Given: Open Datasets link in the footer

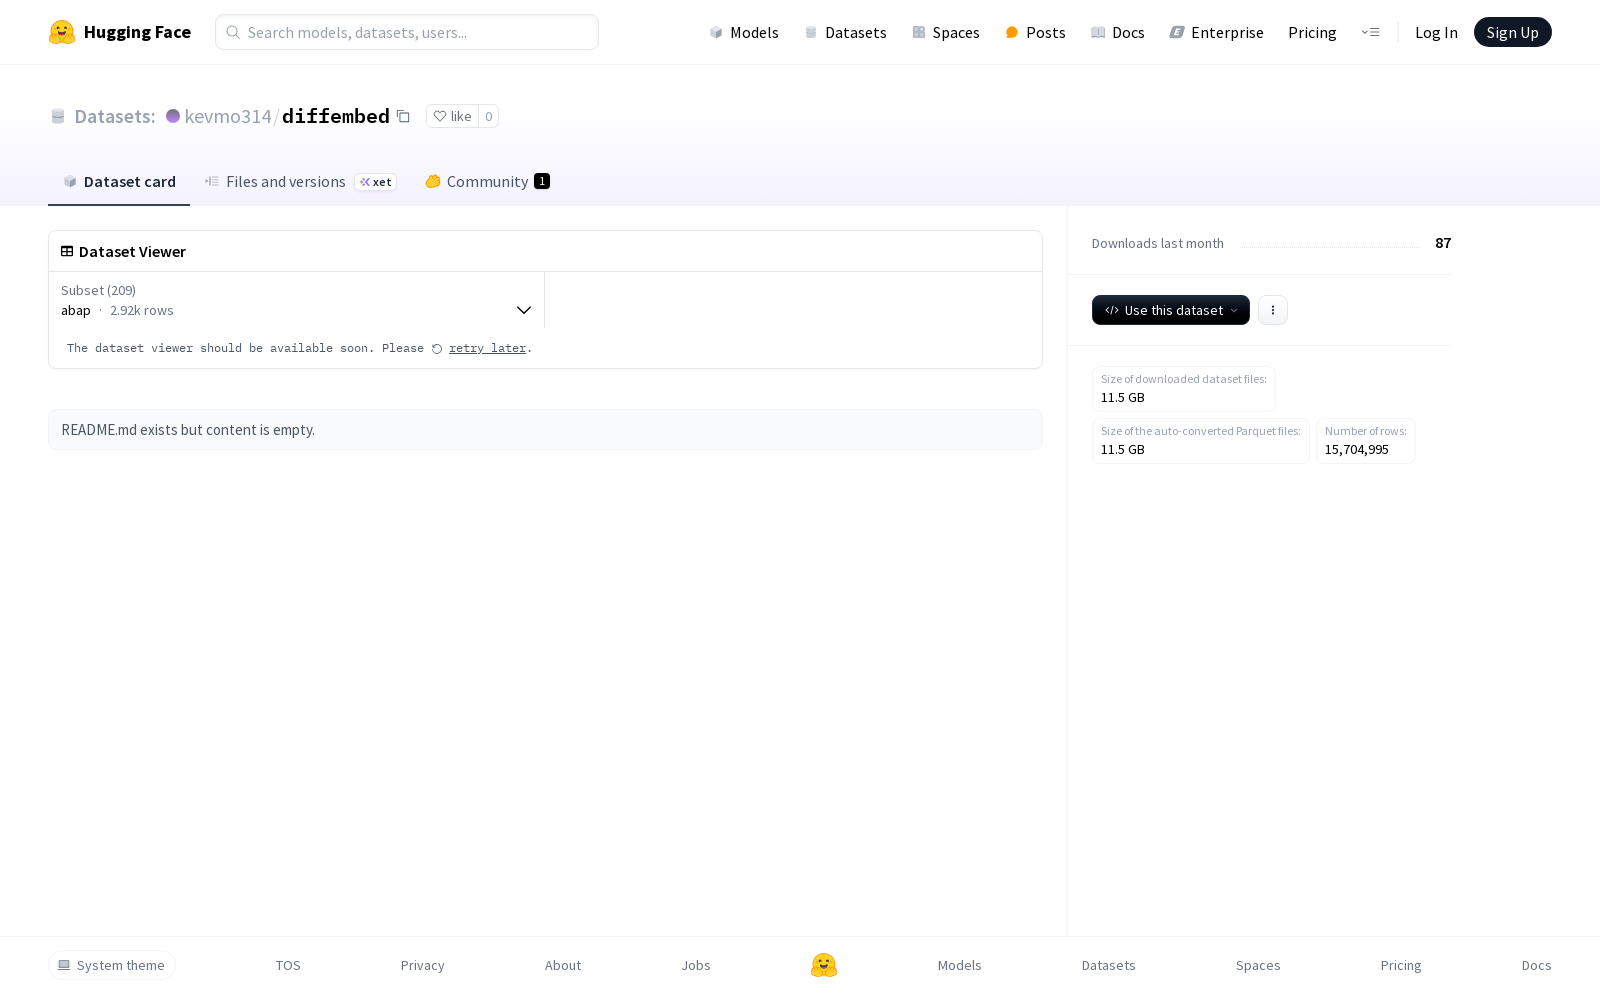Looking at the screenshot, I should coord(1109,965).
